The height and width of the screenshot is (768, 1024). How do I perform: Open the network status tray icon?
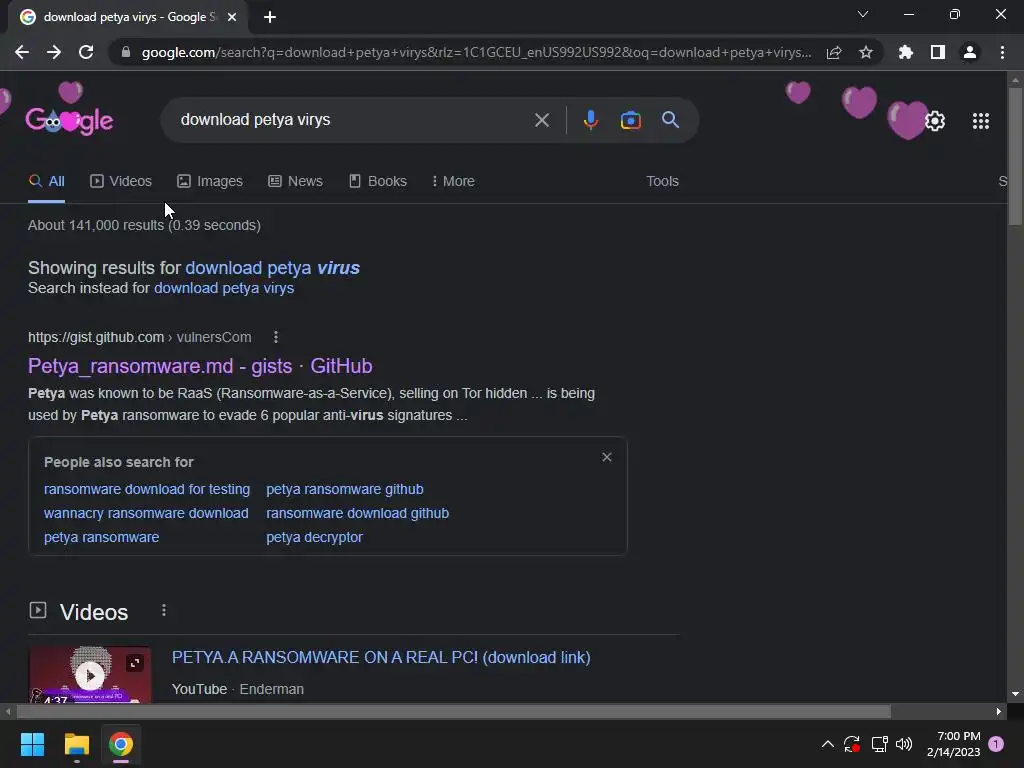click(x=879, y=744)
